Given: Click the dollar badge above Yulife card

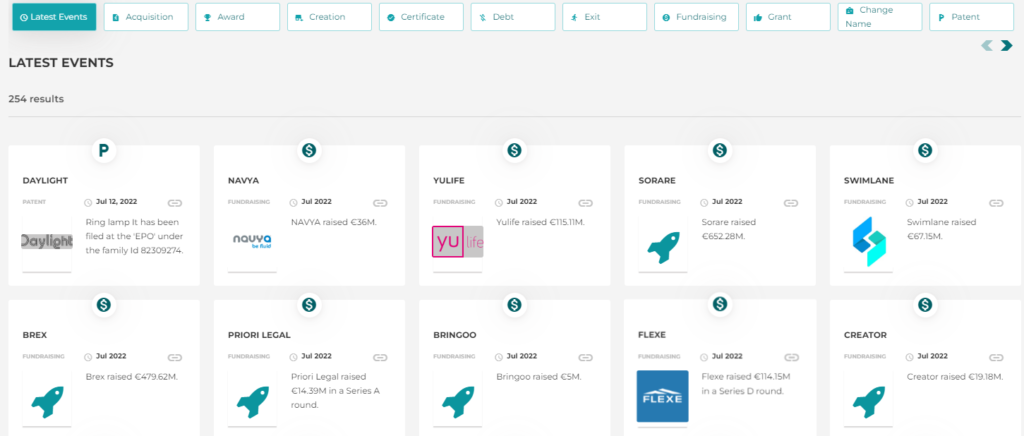Looking at the screenshot, I should 515,151.
